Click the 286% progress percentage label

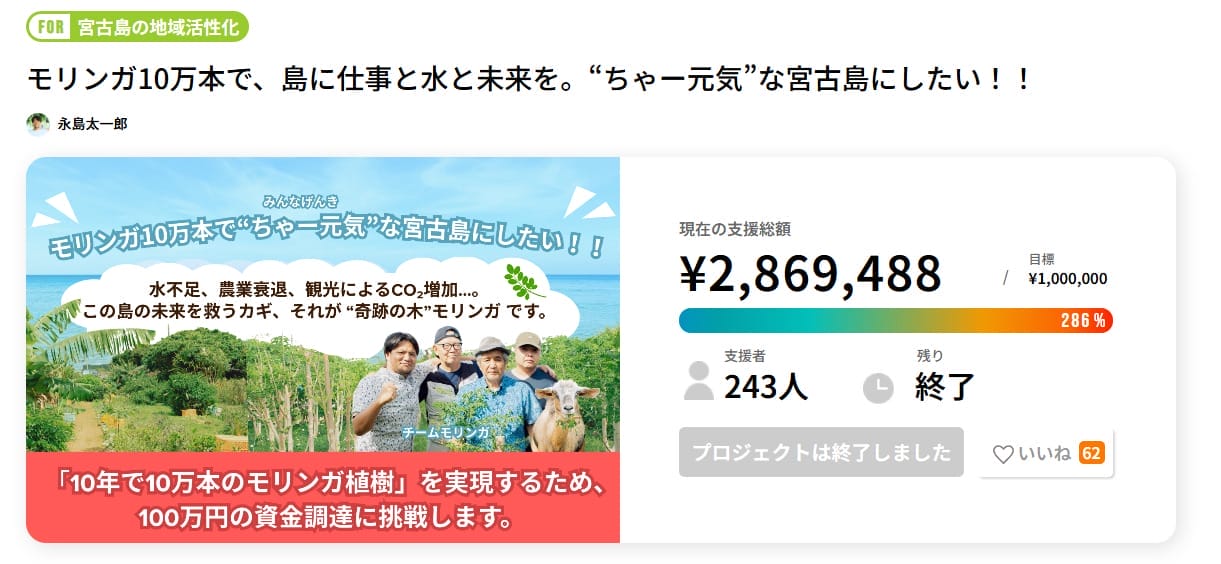pyautogui.click(x=1083, y=321)
